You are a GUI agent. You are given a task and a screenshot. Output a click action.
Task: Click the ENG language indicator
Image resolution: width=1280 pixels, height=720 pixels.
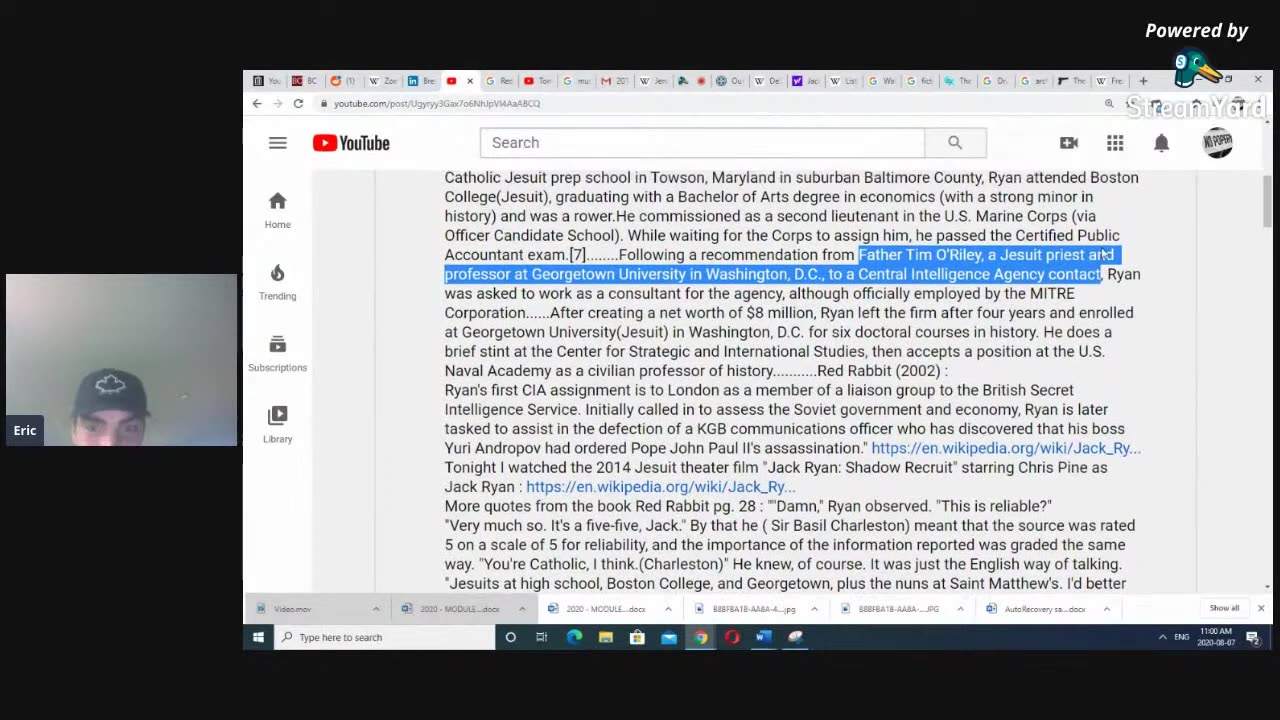coord(1181,637)
